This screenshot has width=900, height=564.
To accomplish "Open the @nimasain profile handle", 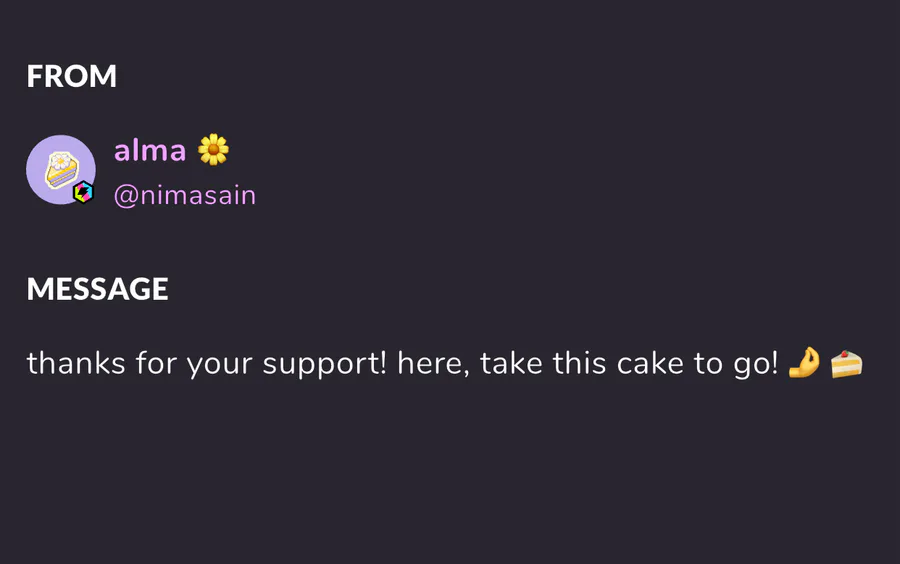I will tap(185, 196).
